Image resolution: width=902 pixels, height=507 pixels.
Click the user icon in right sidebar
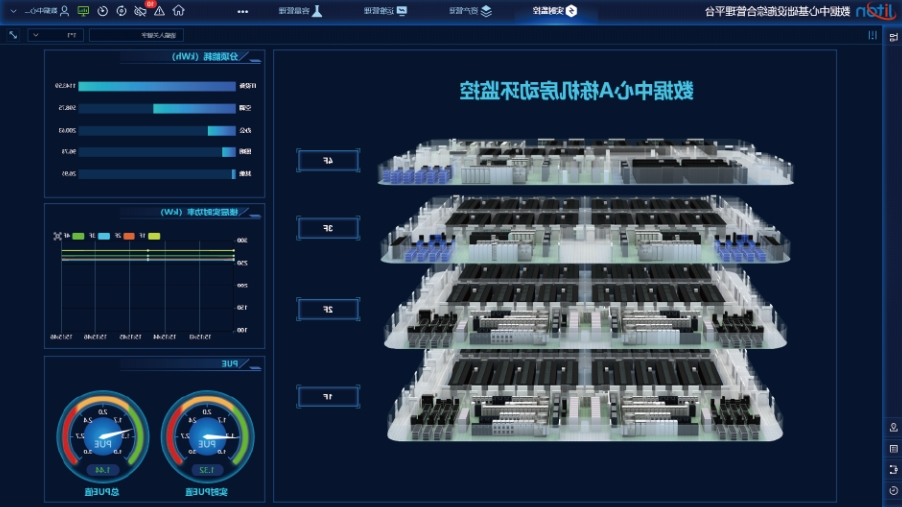(x=892, y=427)
